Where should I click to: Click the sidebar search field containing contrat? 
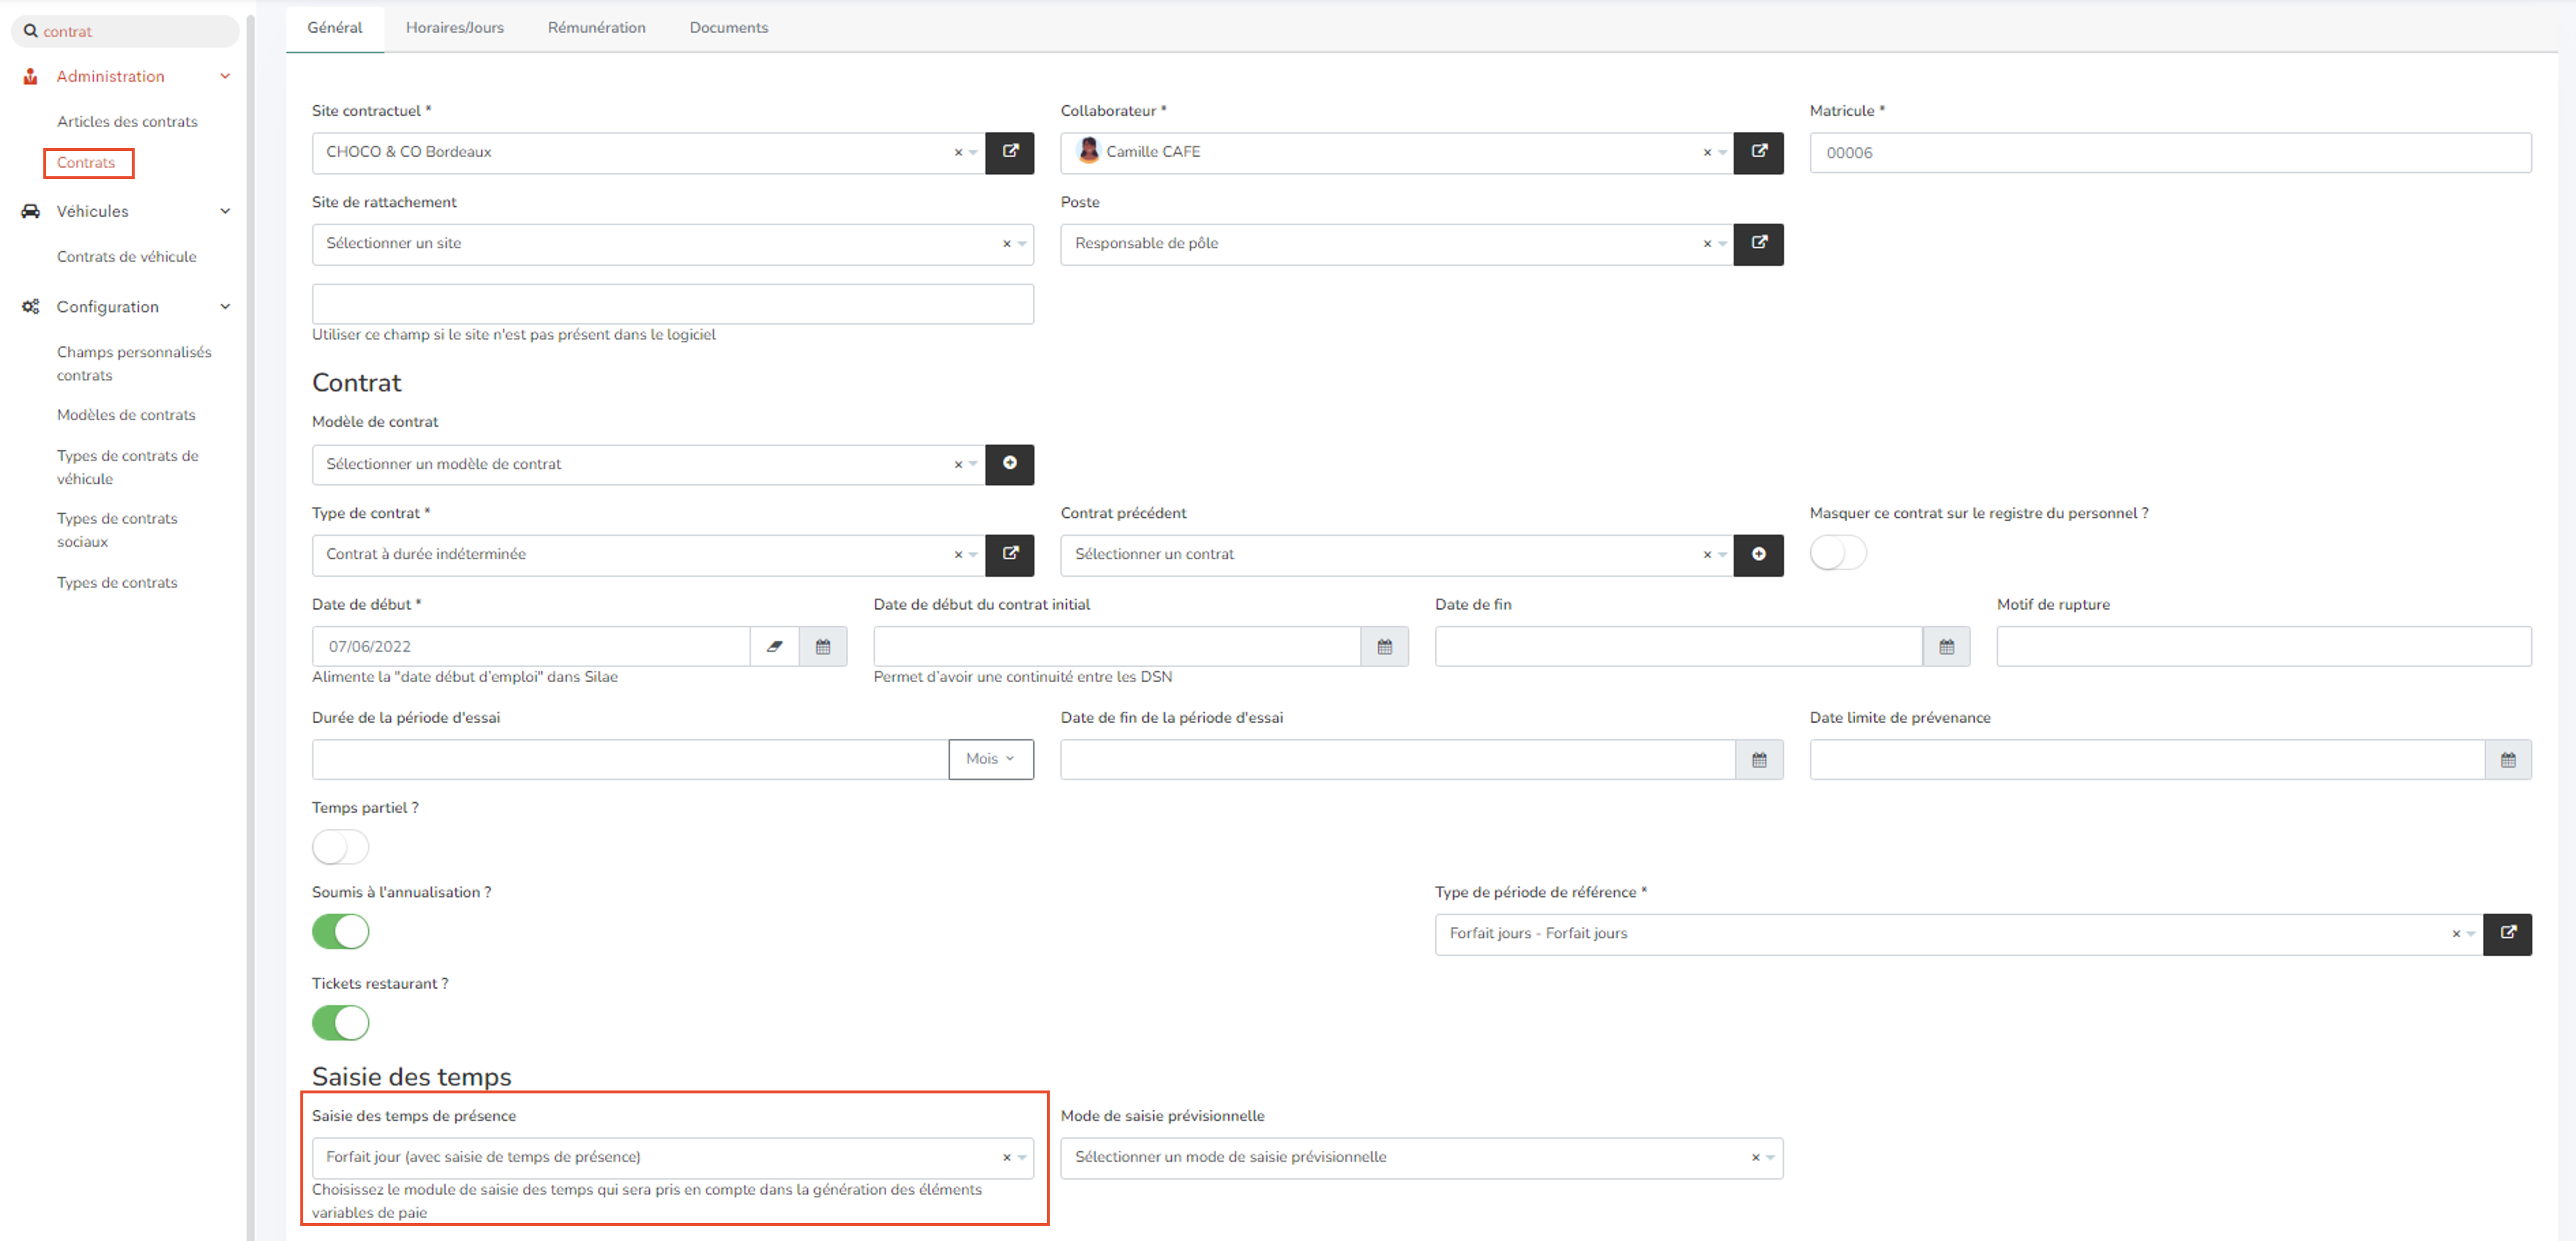pyautogui.click(x=125, y=31)
